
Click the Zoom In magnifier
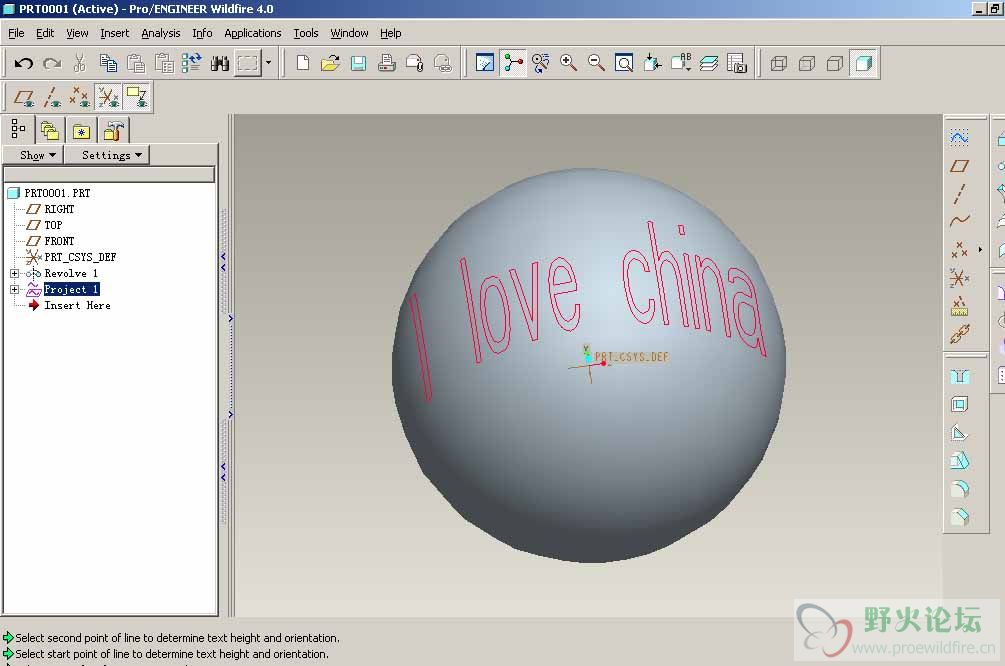click(568, 63)
